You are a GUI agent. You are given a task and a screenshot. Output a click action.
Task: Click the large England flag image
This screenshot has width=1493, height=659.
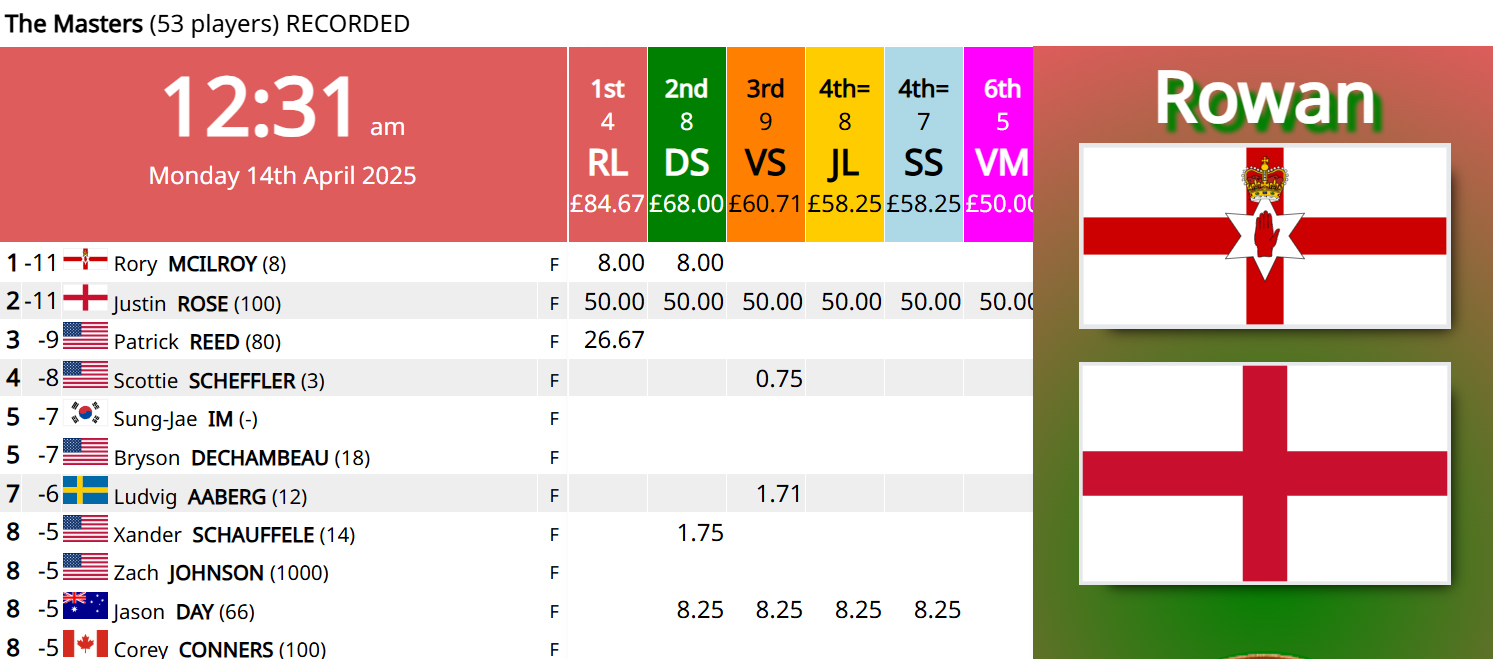[x=1265, y=473]
